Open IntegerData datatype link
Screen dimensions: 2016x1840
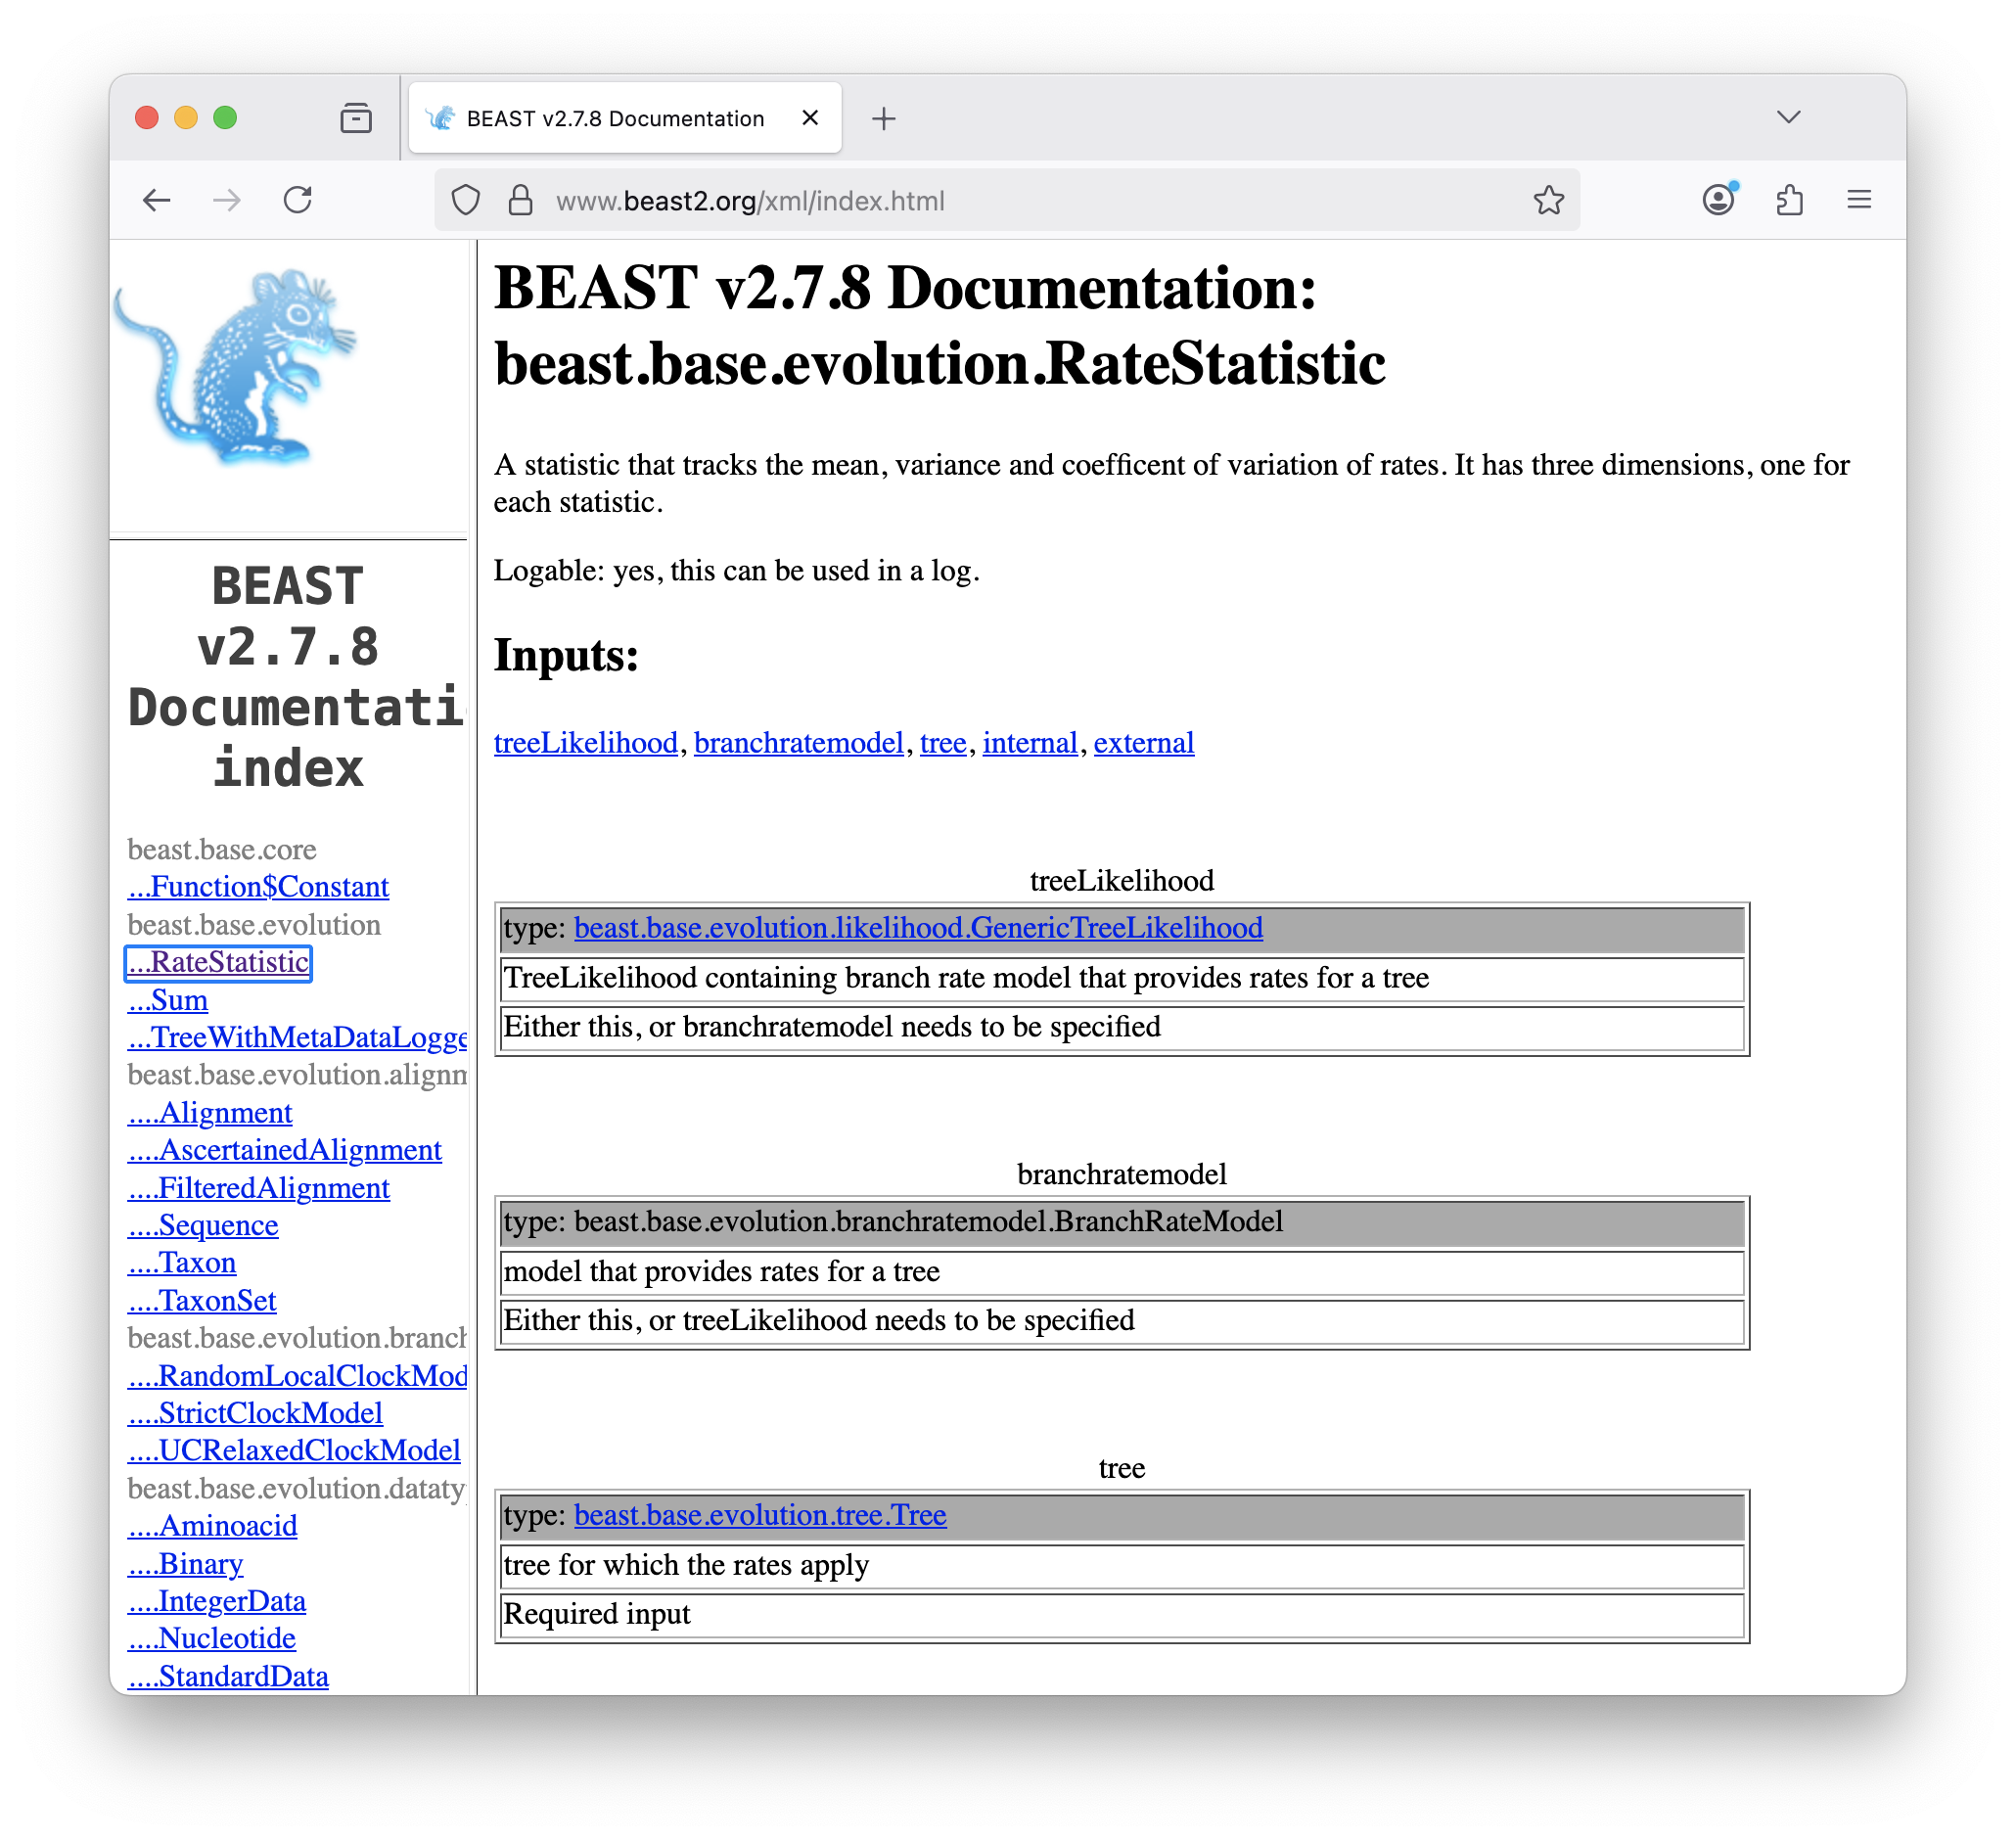[216, 1601]
